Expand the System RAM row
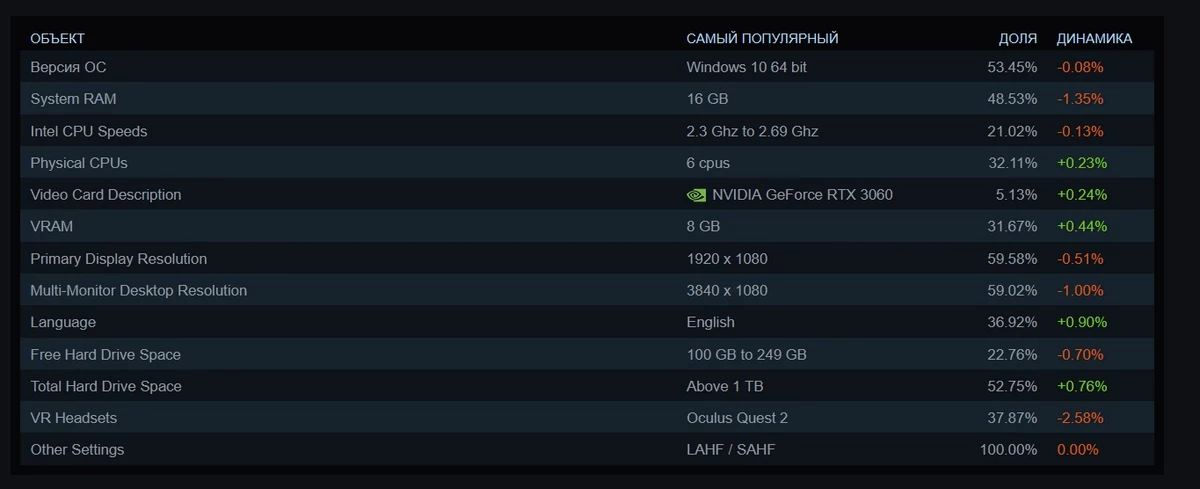This screenshot has height=489, width=1200. 587,99
